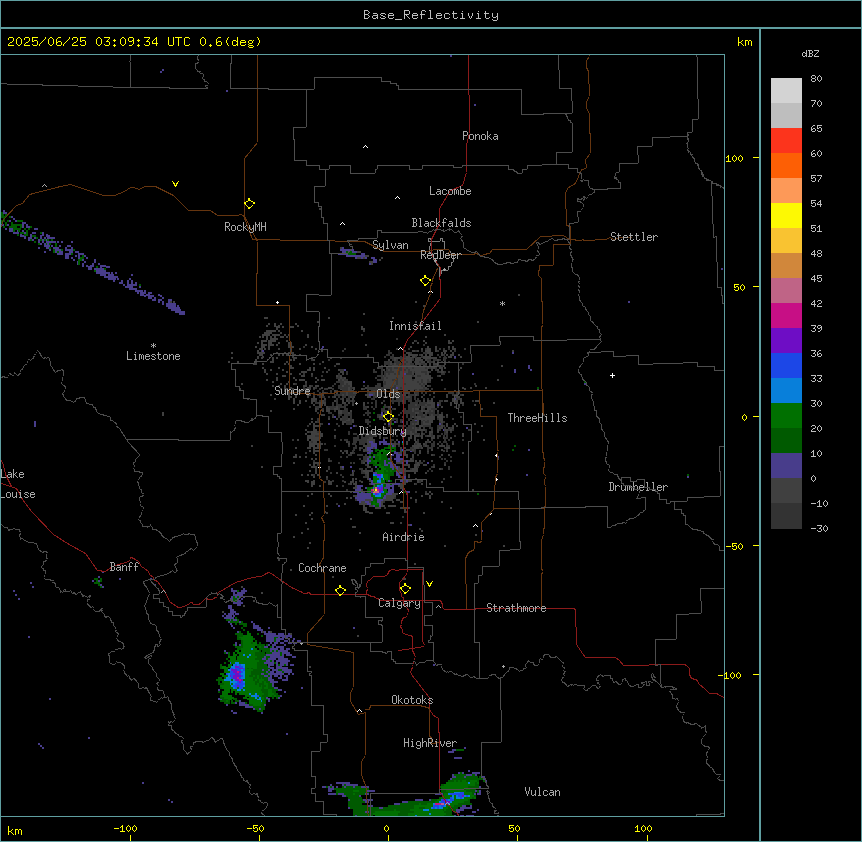Viewport: 862px width, 842px height.
Task: Click the HighRiver label
Action: tap(430, 743)
